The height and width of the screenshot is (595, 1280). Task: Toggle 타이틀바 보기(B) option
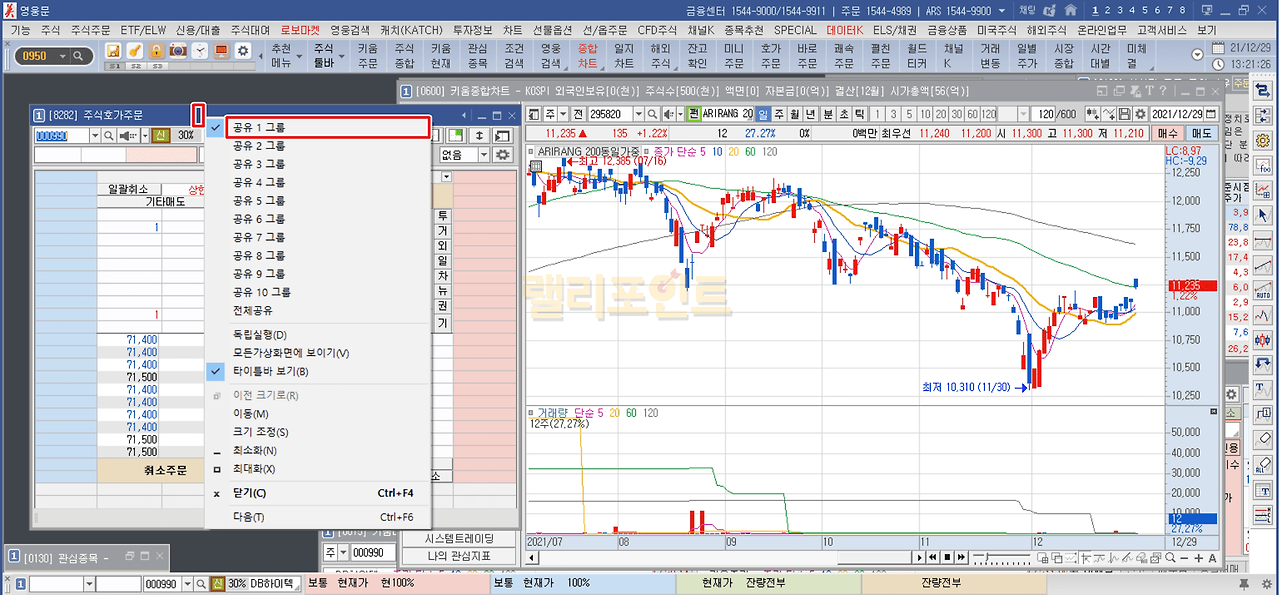point(270,371)
